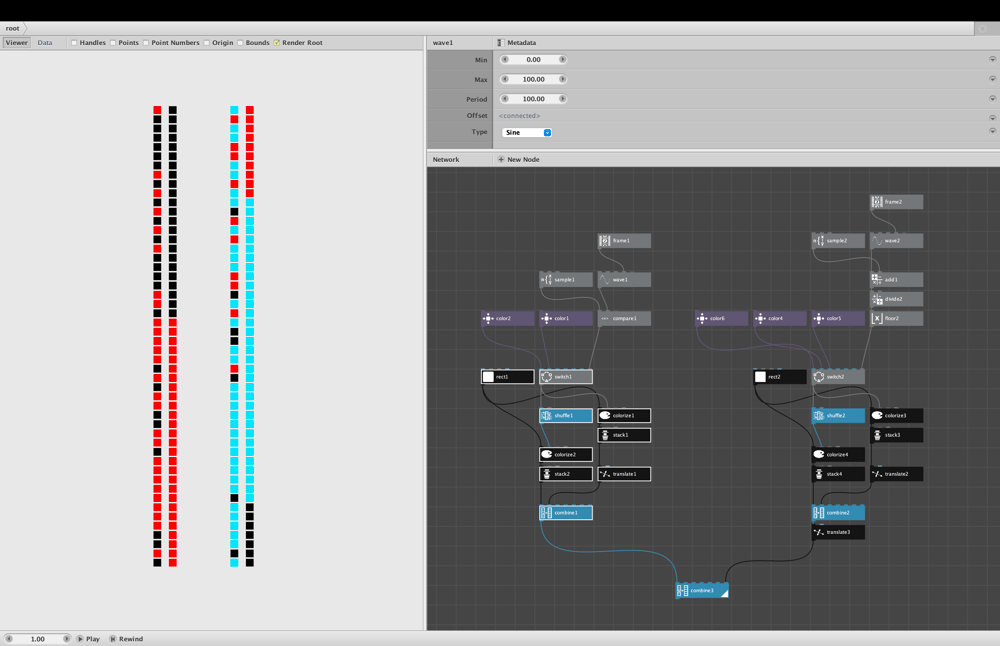This screenshot has height=646, width=1000.
Task: Select the divide2 node
Action: pyautogui.click(x=896, y=298)
